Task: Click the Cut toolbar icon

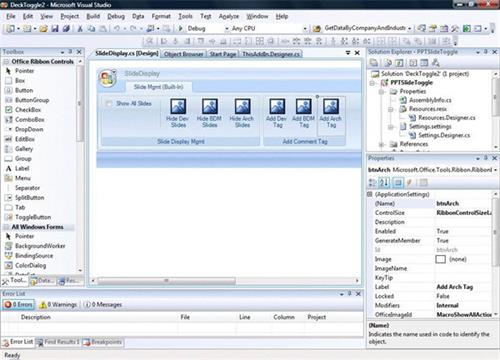Action: pyautogui.click(x=80, y=29)
